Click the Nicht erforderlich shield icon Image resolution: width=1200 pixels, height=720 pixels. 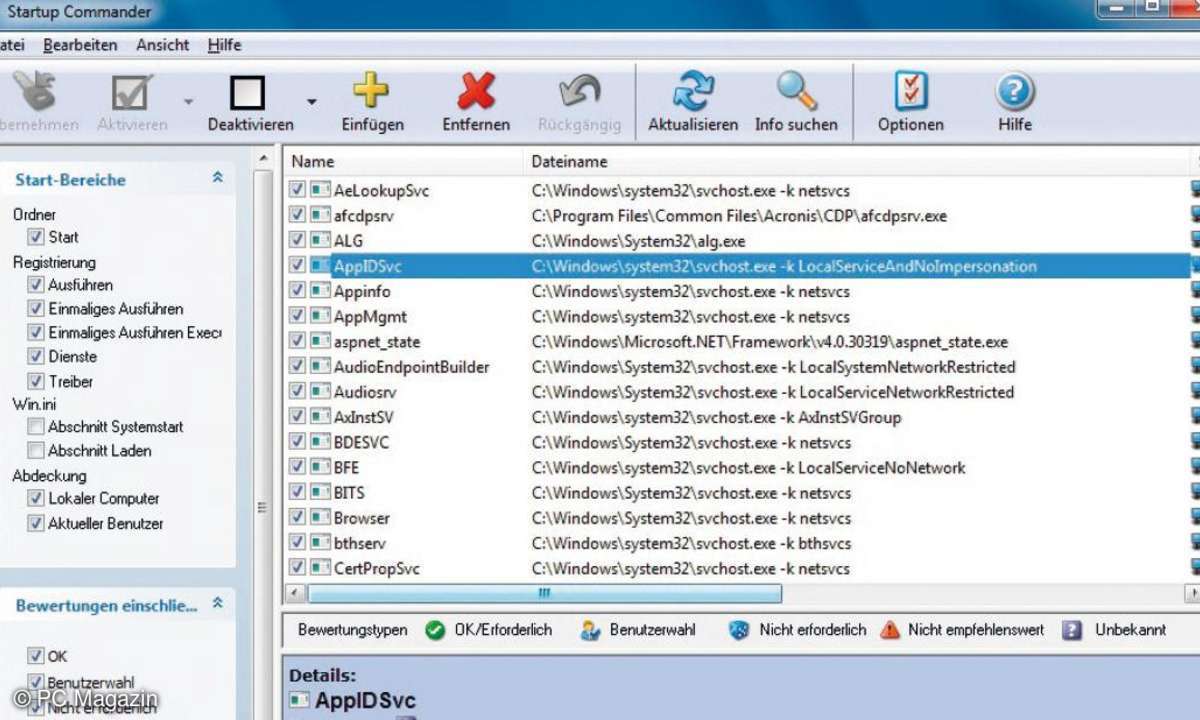[x=738, y=630]
